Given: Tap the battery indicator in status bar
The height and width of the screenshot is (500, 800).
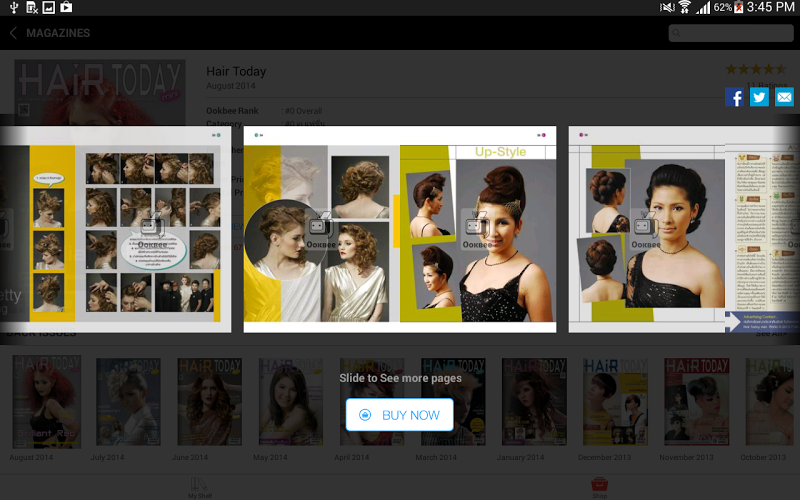Looking at the screenshot, I should point(738,7).
